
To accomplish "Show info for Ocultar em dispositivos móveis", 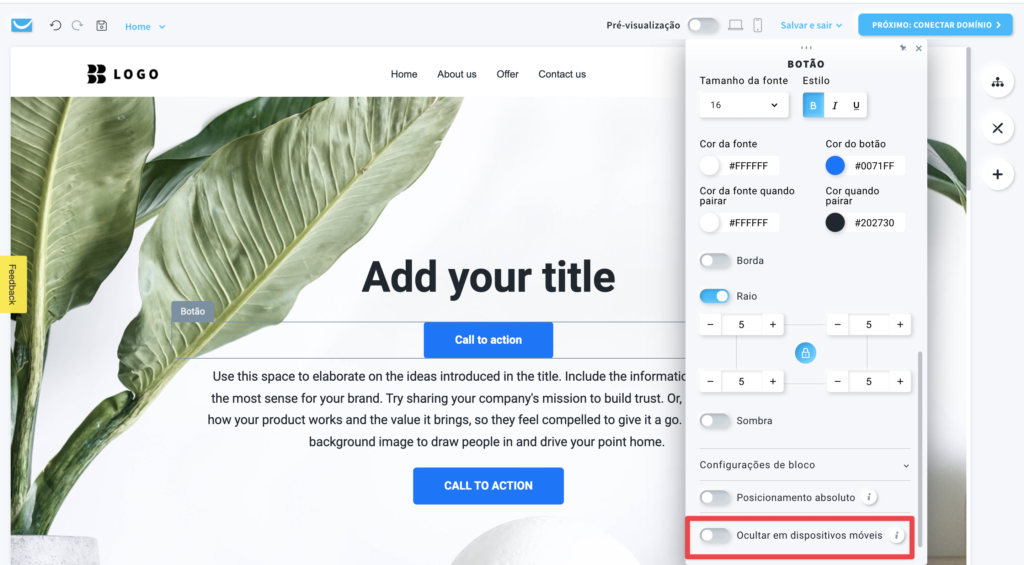I will [x=897, y=535].
